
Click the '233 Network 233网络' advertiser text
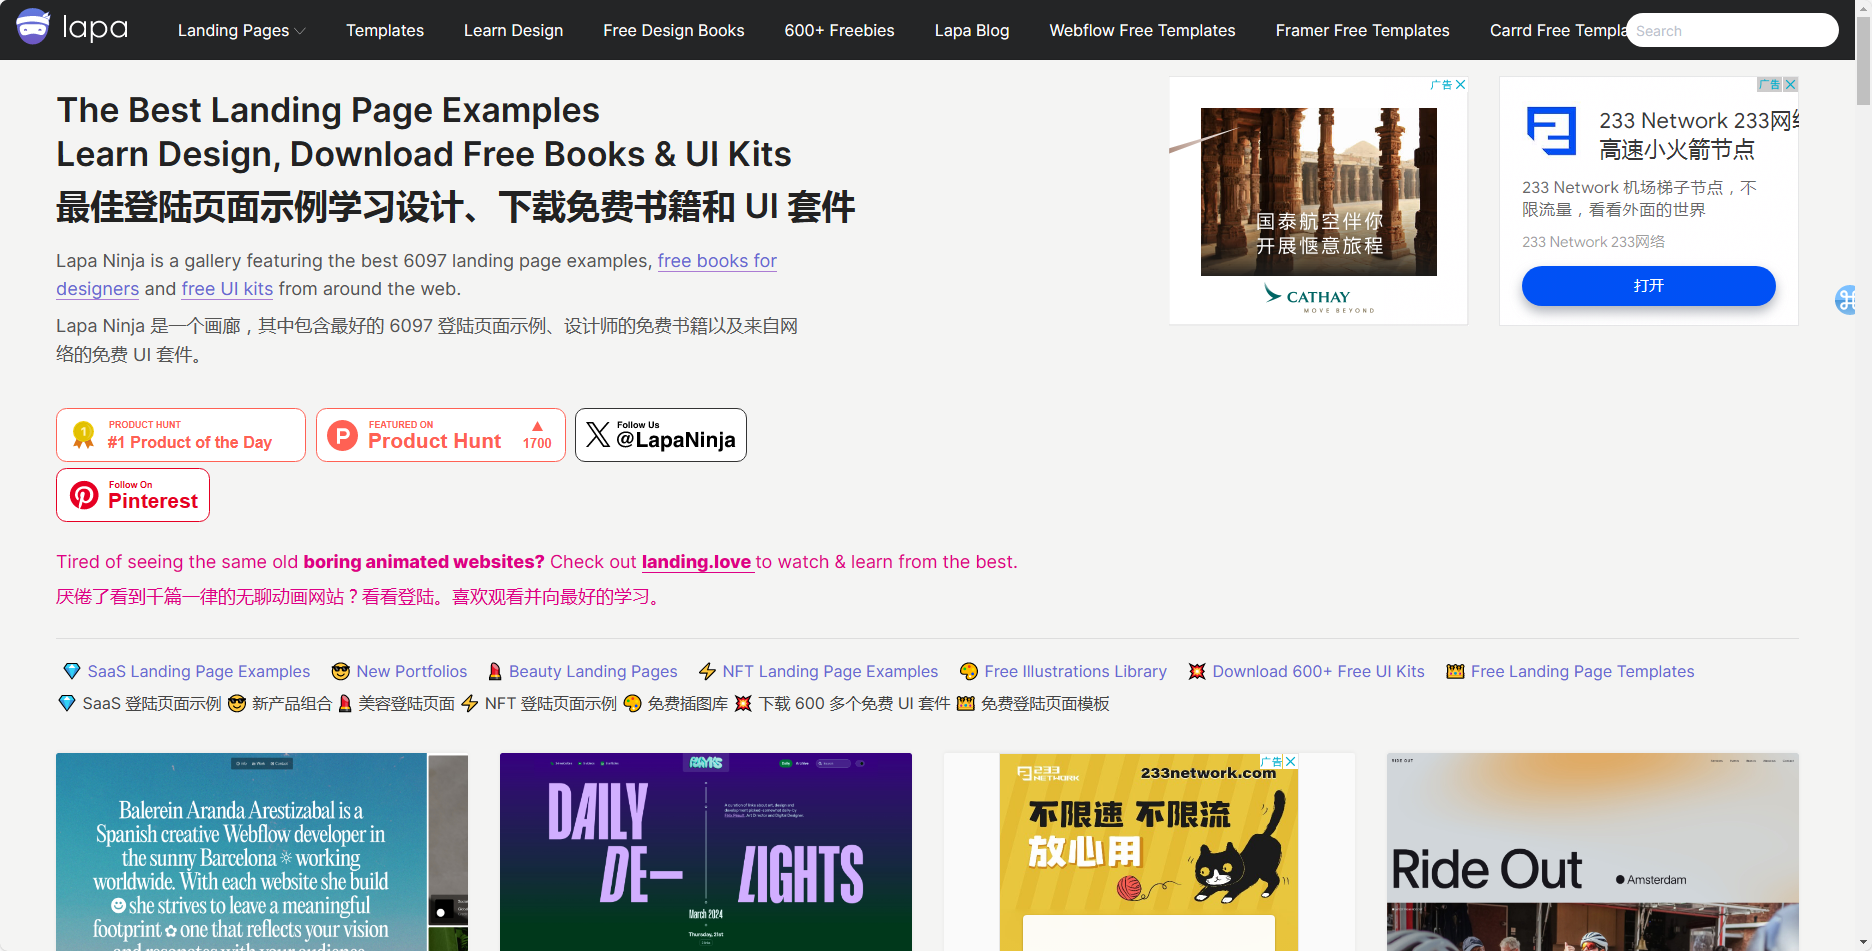coord(1593,242)
